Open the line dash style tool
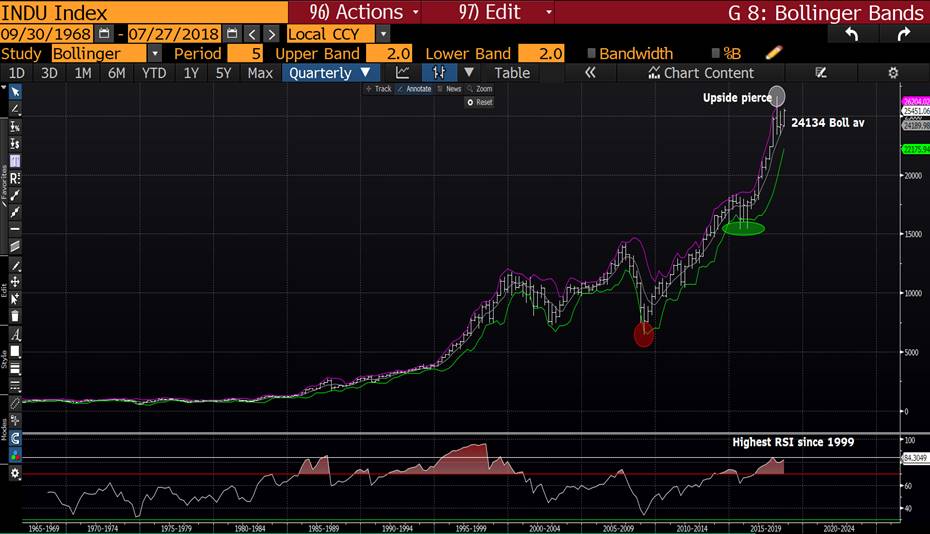Image resolution: width=930 pixels, height=534 pixels. pos(15,386)
